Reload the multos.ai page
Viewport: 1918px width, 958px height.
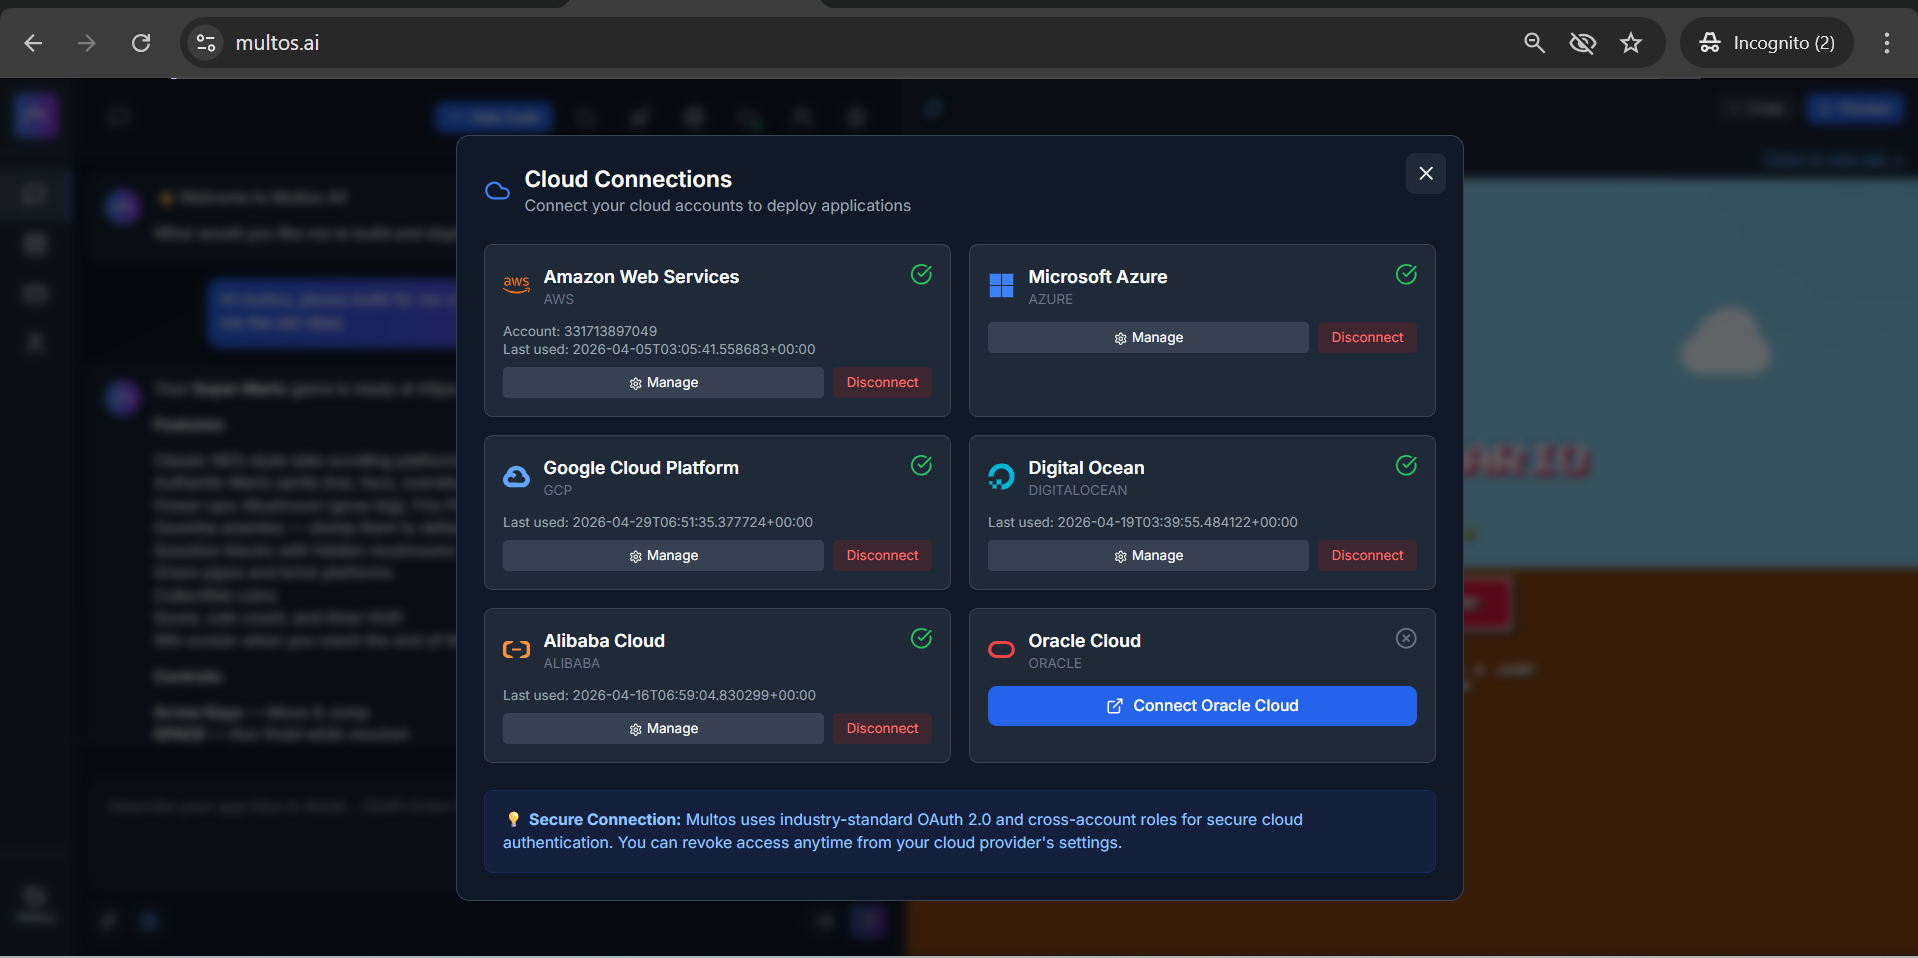141,43
